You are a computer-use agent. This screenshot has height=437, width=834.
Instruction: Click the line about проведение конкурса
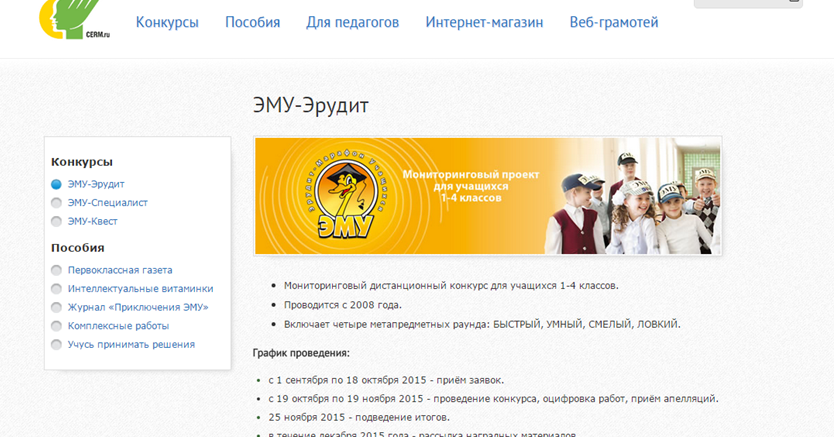[x=493, y=399]
